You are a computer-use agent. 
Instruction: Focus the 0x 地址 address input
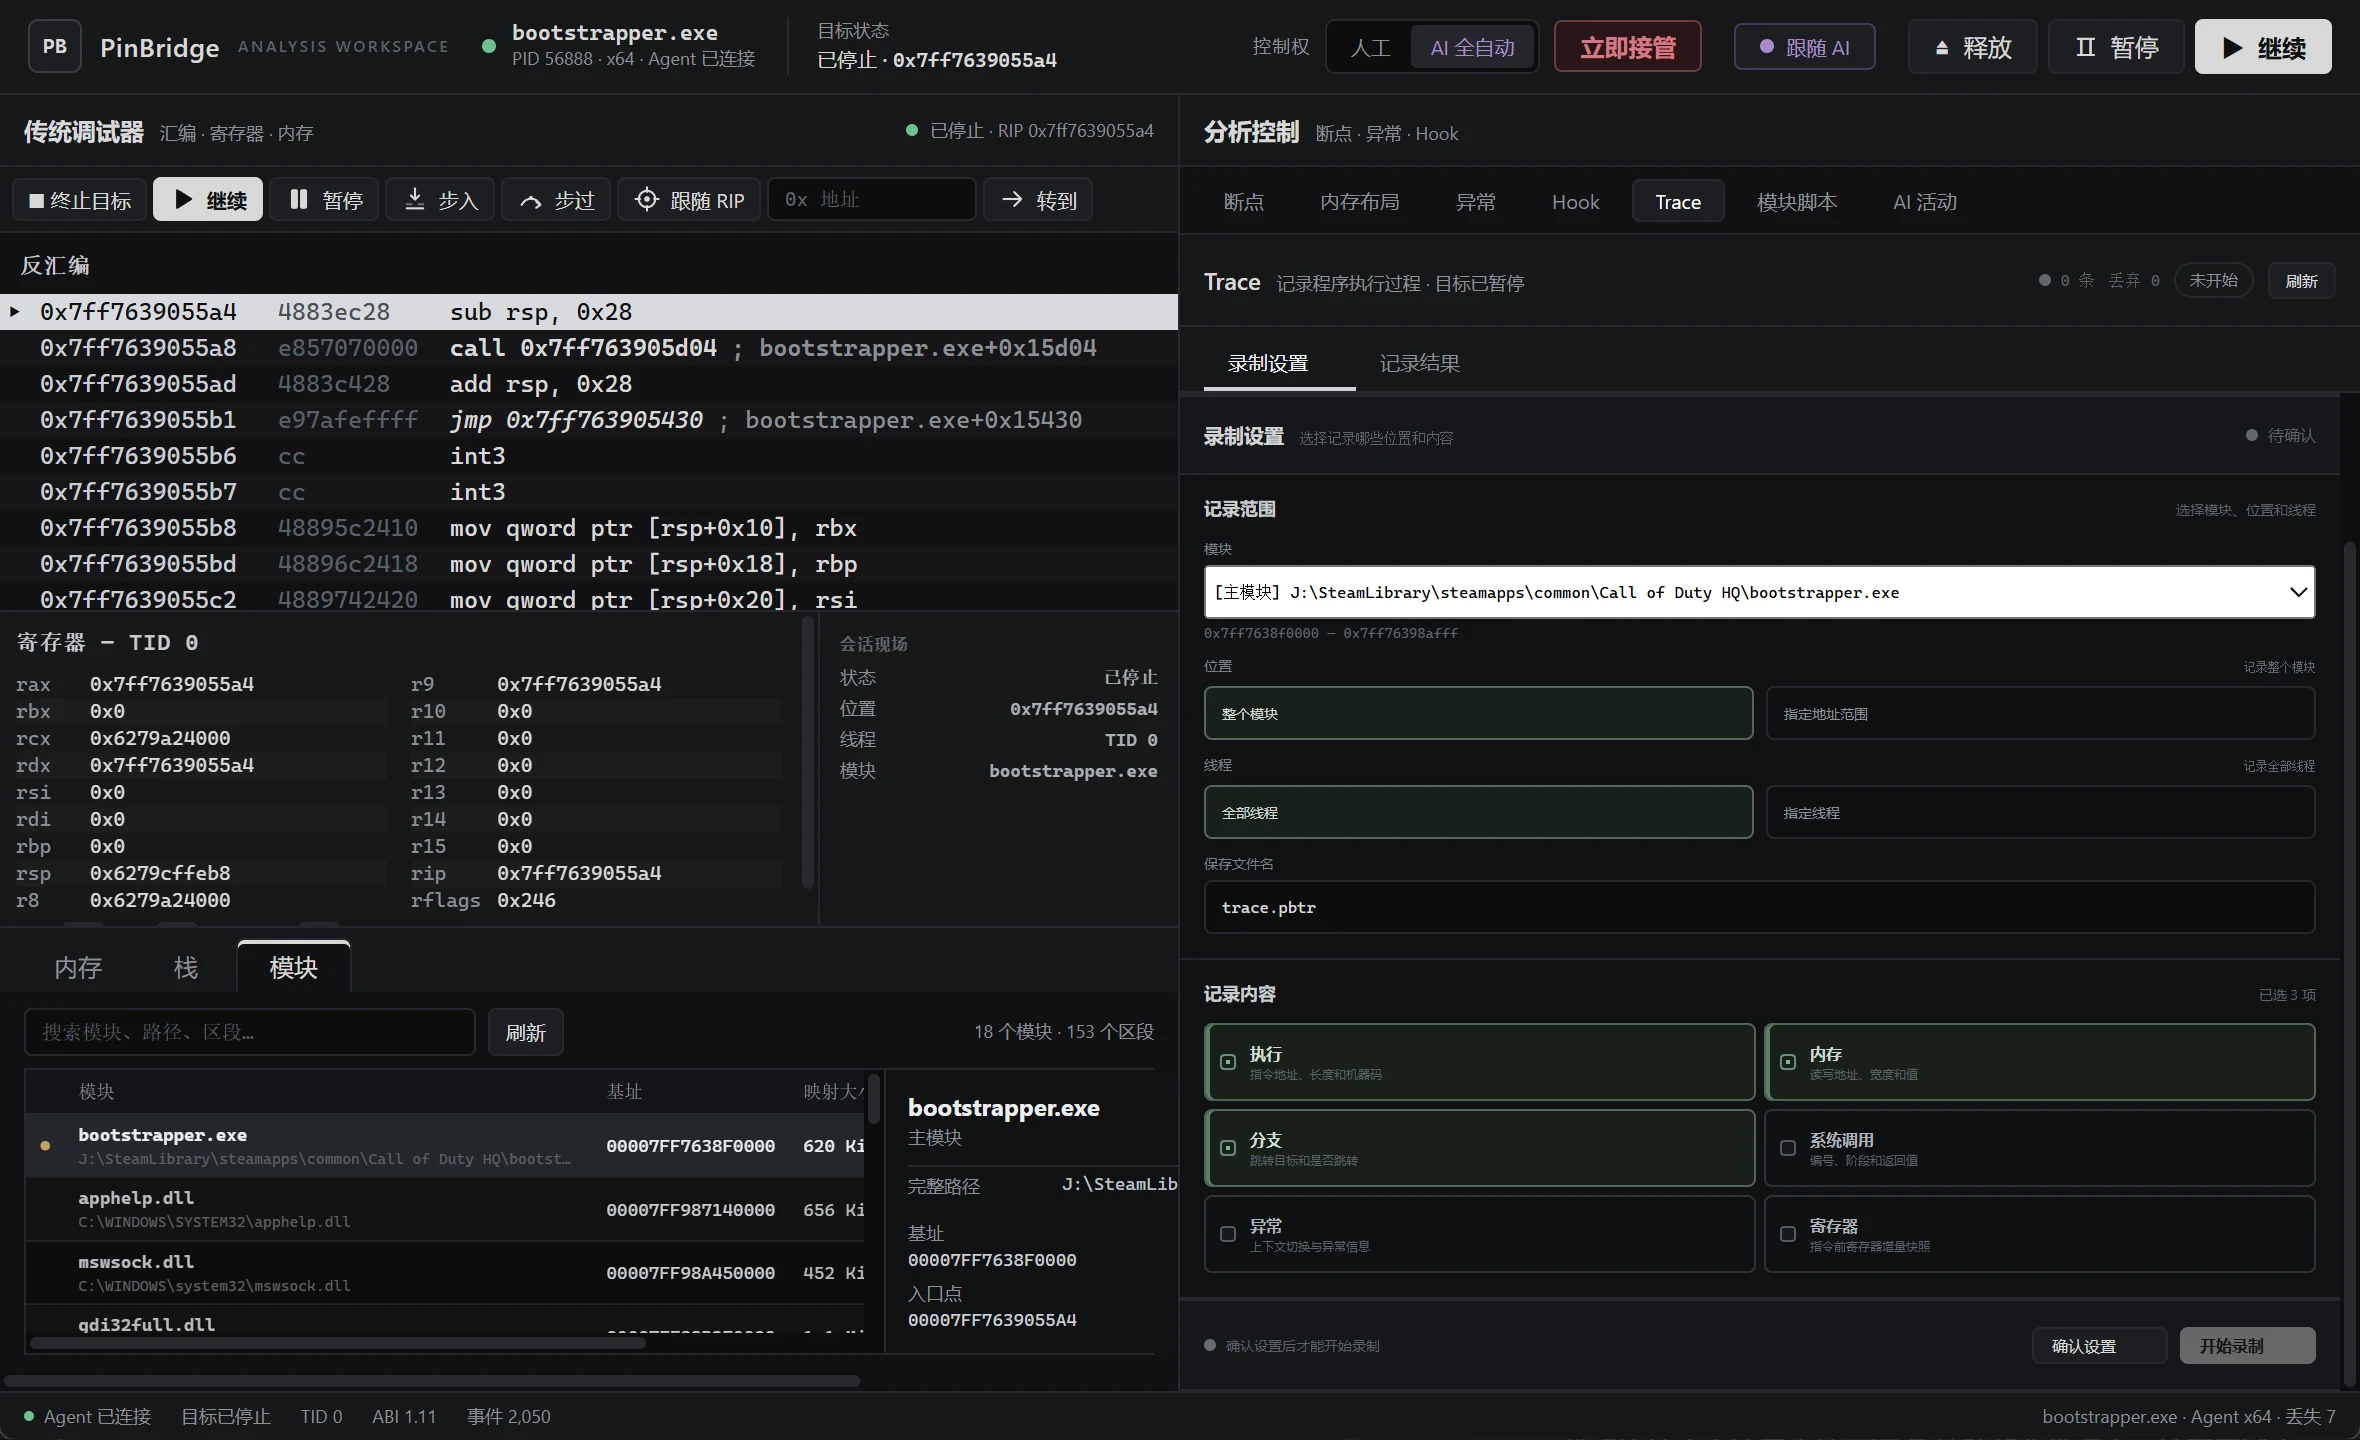[872, 200]
